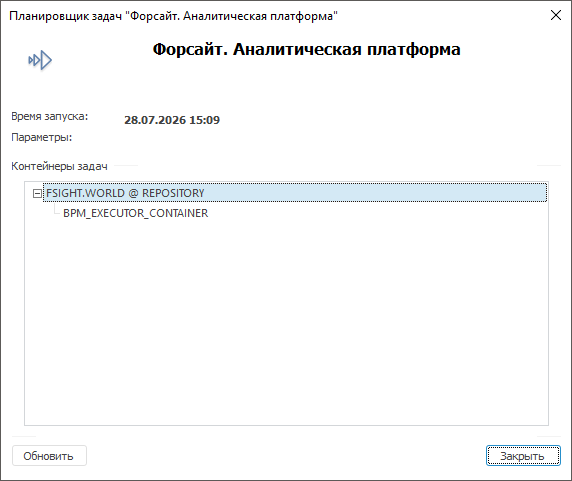Select the FSIGHT.WORLD @ REPOSITORY item
Screen dimensions: 572x481
pyautogui.click(x=125, y=193)
